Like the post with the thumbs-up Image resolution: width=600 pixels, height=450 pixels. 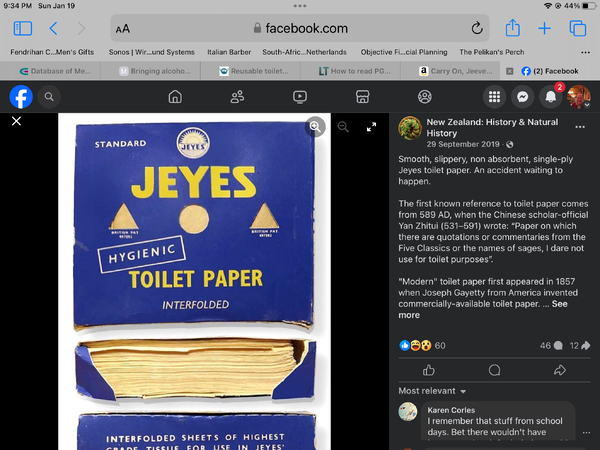429,370
